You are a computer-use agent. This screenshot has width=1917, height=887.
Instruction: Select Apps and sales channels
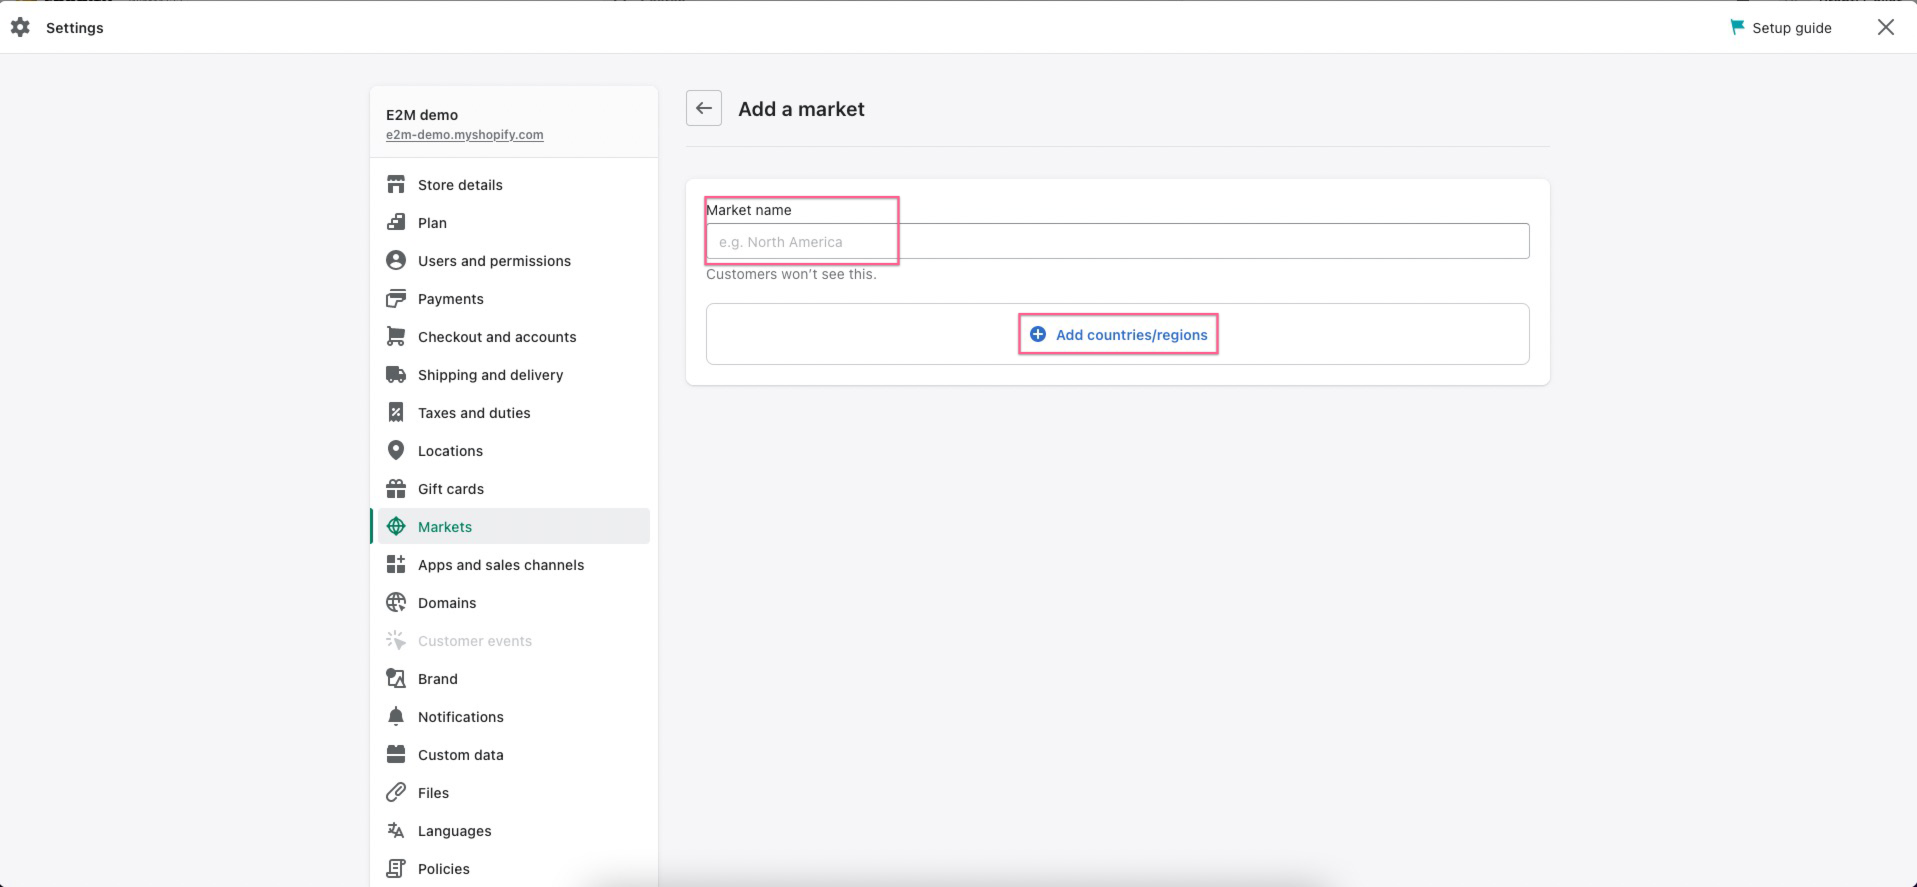[x=500, y=565]
